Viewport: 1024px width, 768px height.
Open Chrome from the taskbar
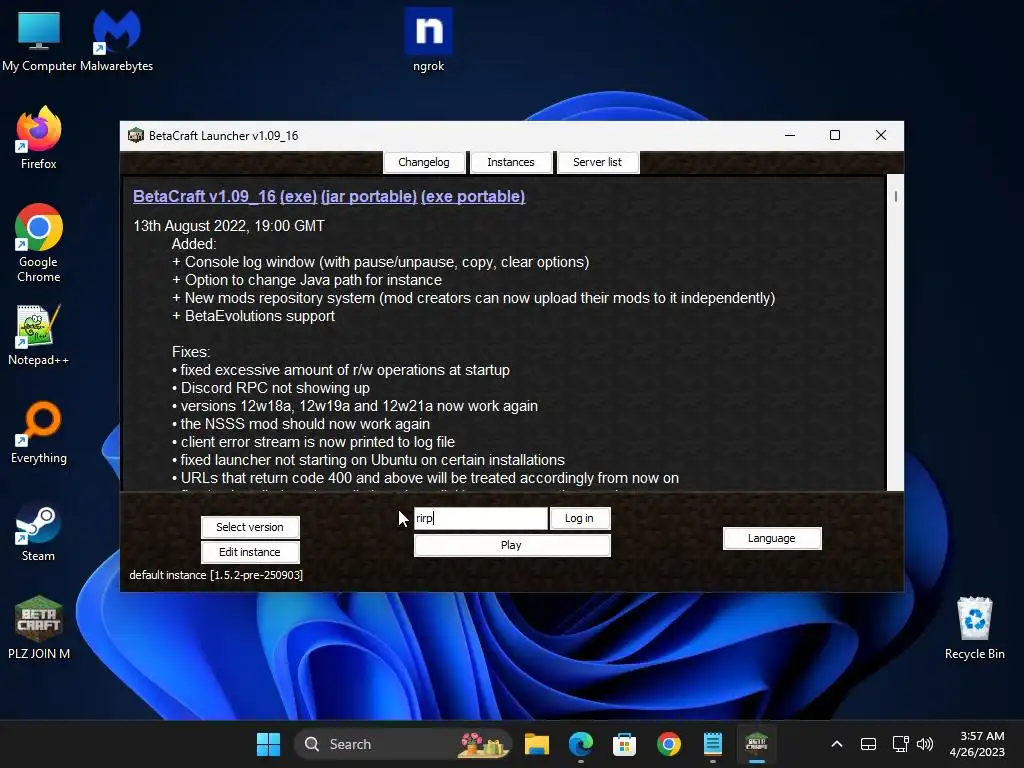669,744
